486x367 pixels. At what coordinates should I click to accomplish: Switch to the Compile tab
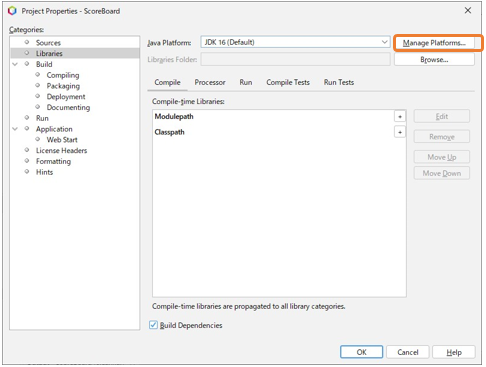[167, 82]
